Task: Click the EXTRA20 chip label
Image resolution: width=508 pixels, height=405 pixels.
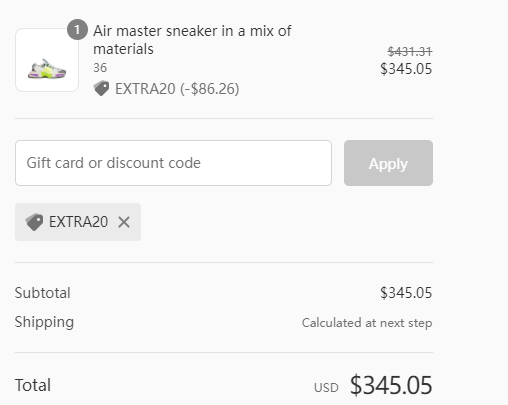Action: pyautogui.click(x=78, y=222)
